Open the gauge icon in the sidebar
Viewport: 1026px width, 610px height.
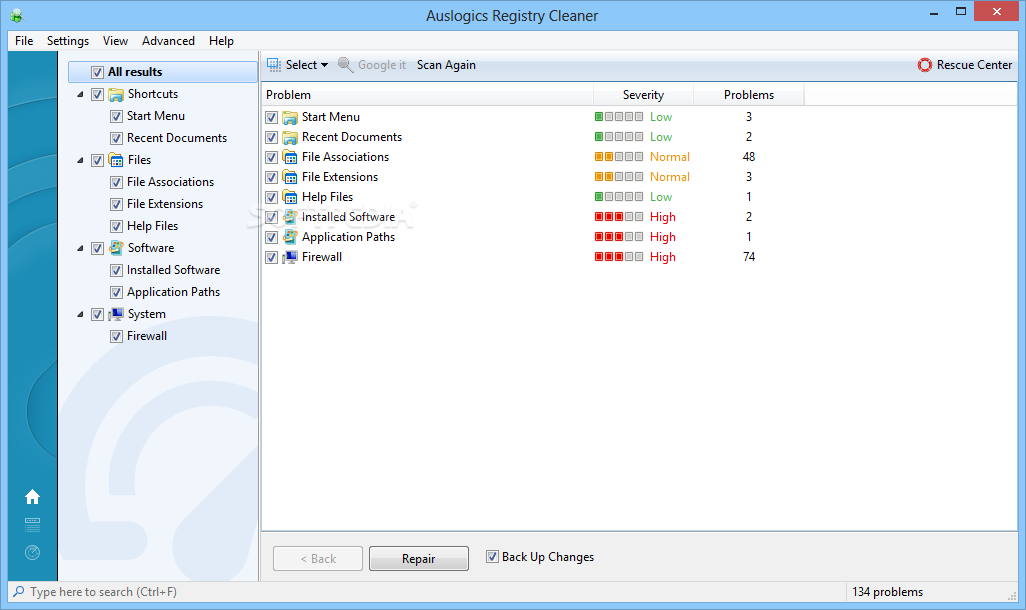pos(32,552)
